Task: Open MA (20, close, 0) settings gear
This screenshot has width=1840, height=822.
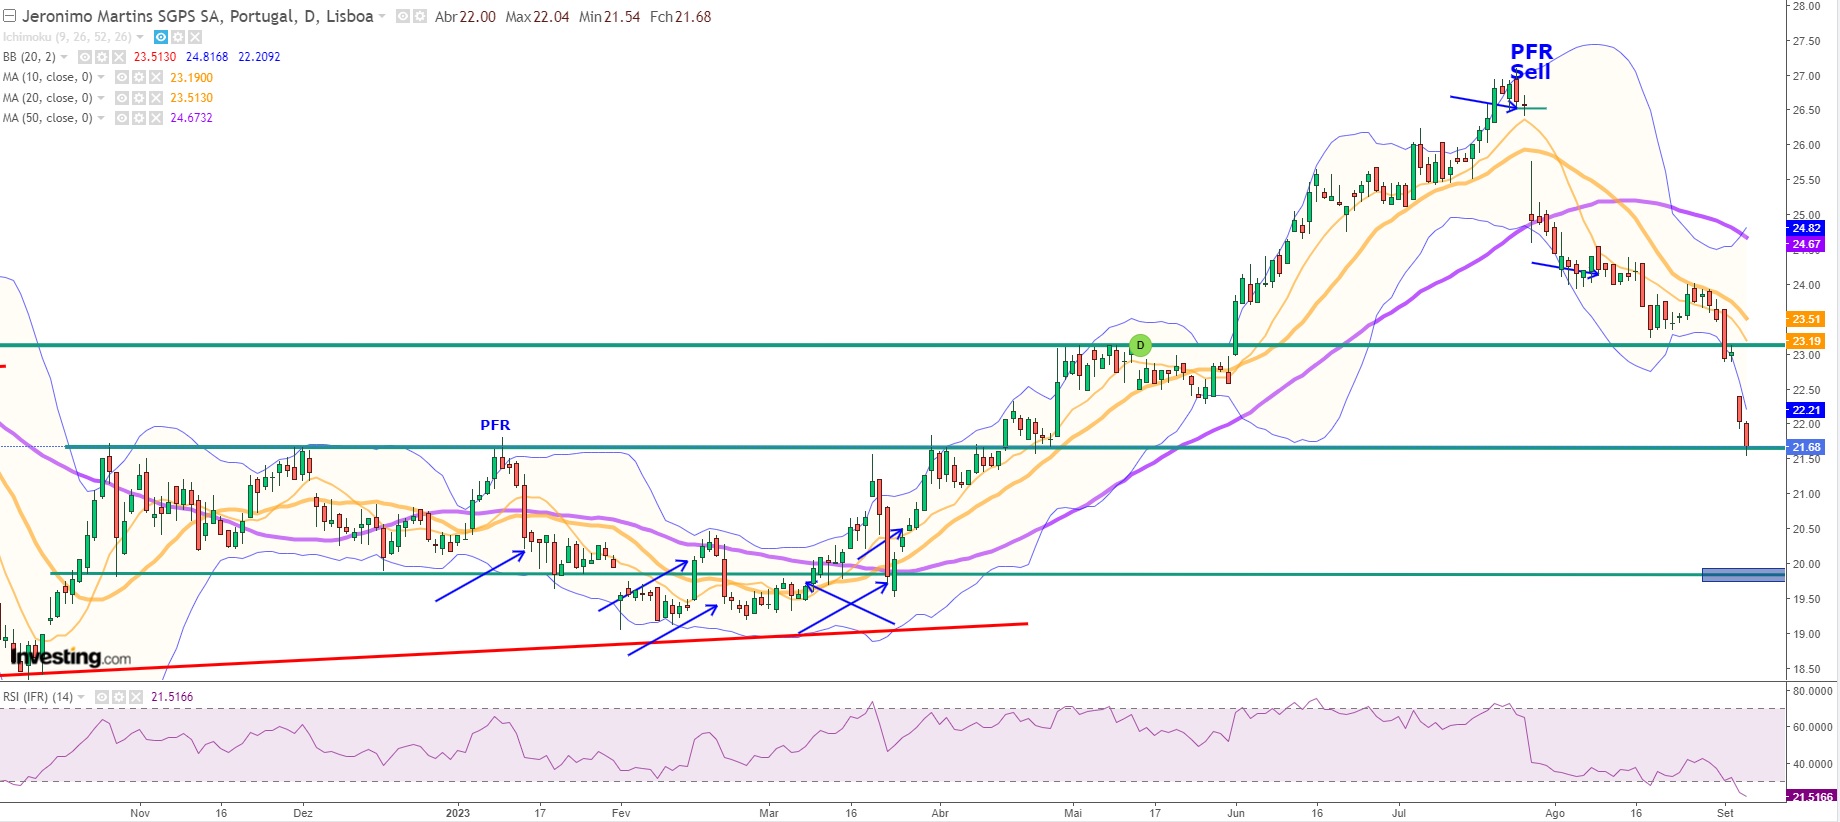Action: tap(138, 98)
